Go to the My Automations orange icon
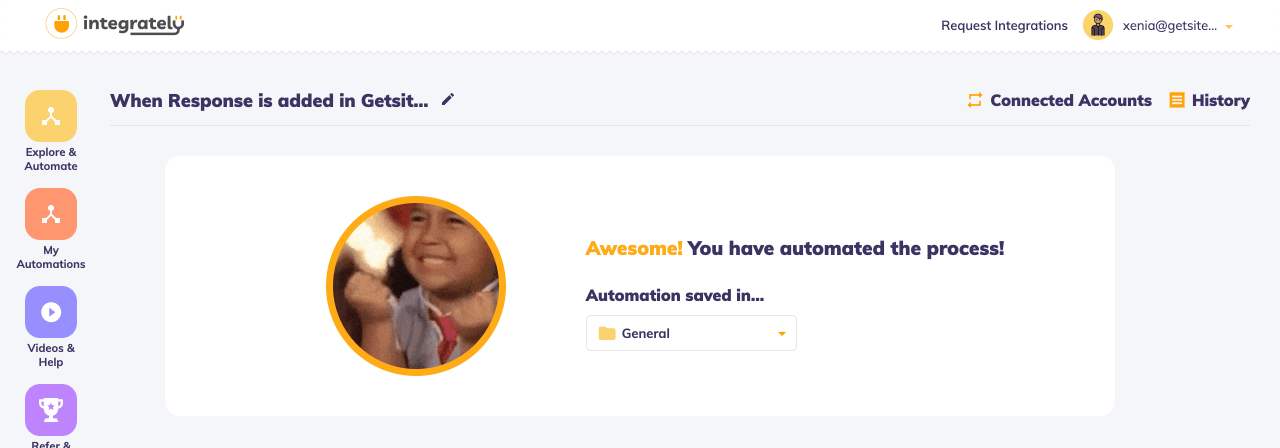 click(x=51, y=214)
